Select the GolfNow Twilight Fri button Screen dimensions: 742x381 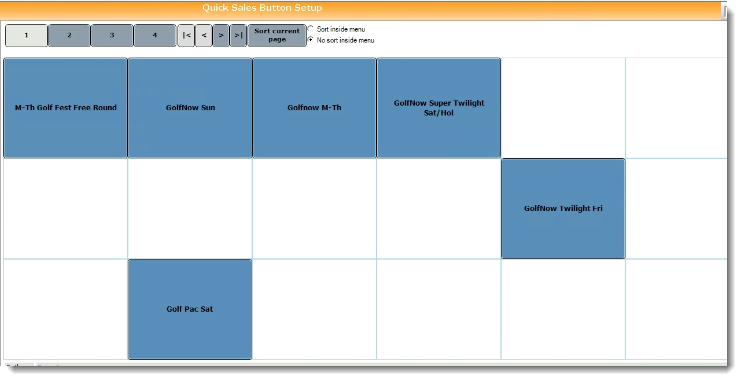[x=563, y=209]
